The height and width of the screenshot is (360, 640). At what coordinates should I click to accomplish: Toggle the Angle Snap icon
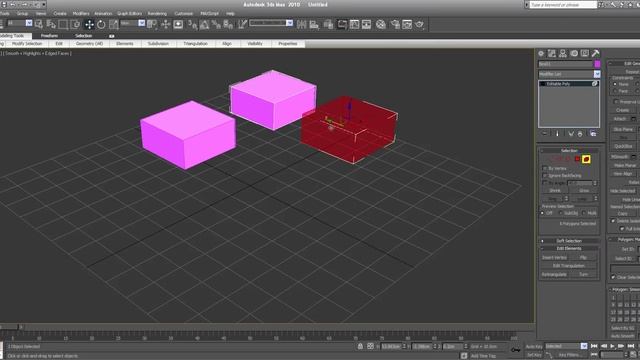tap(204, 24)
